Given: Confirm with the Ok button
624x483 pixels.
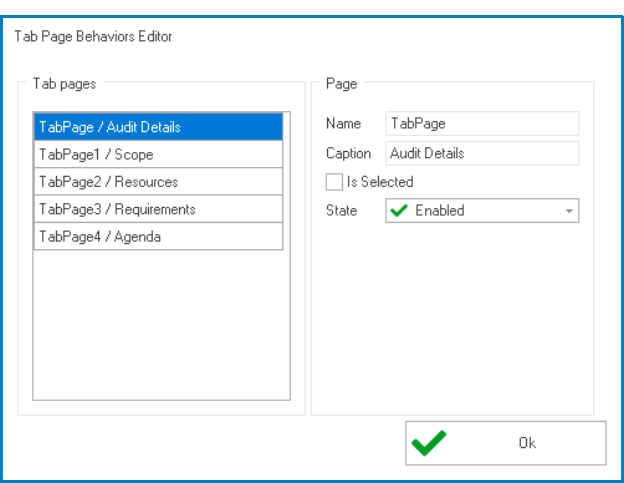Looking at the screenshot, I should pos(506,443).
